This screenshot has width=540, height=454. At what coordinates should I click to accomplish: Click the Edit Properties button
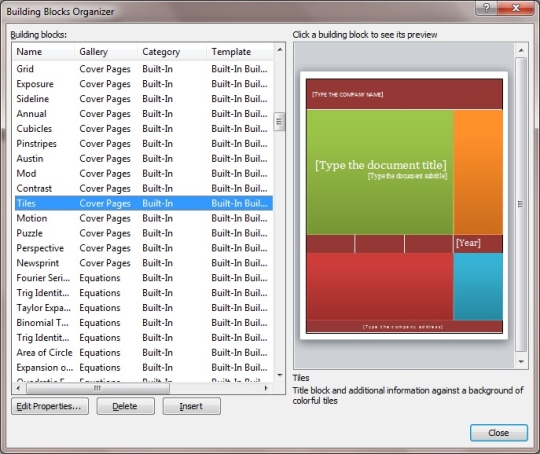point(50,406)
